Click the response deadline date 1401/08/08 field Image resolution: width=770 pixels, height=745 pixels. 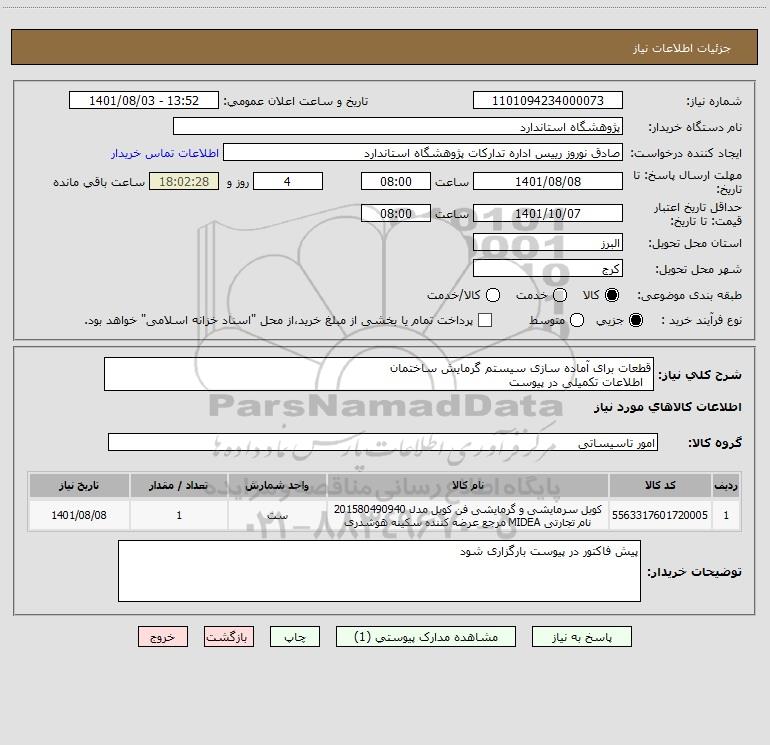click(548, 181)
